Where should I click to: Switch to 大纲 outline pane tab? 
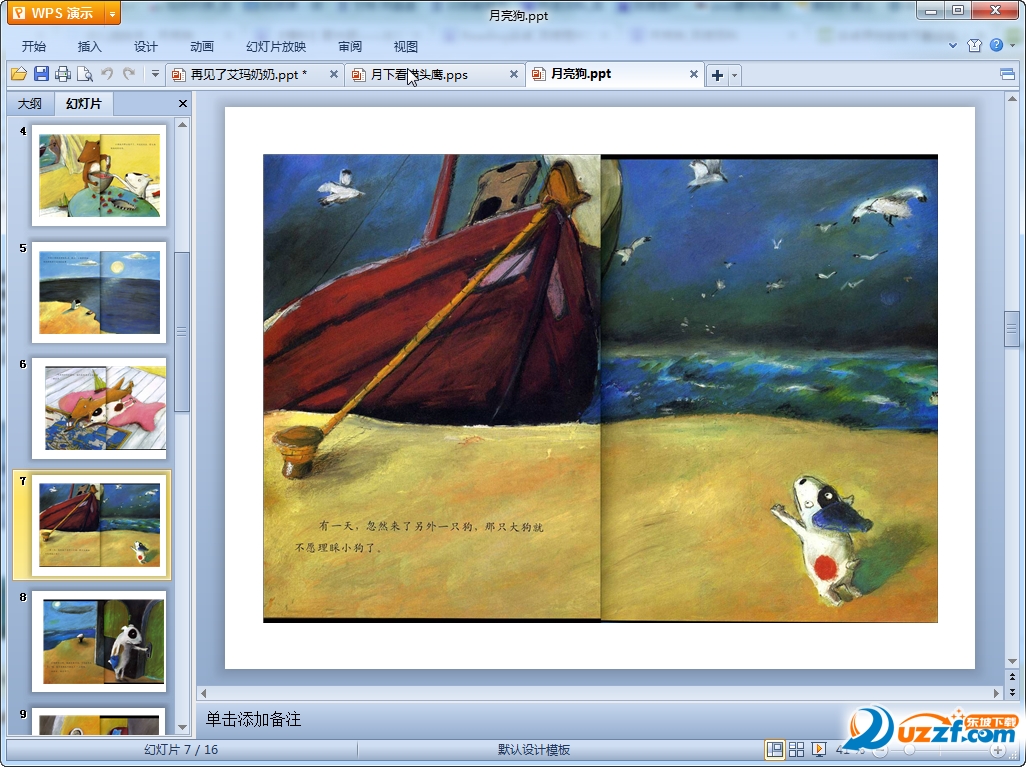point(29,103)
